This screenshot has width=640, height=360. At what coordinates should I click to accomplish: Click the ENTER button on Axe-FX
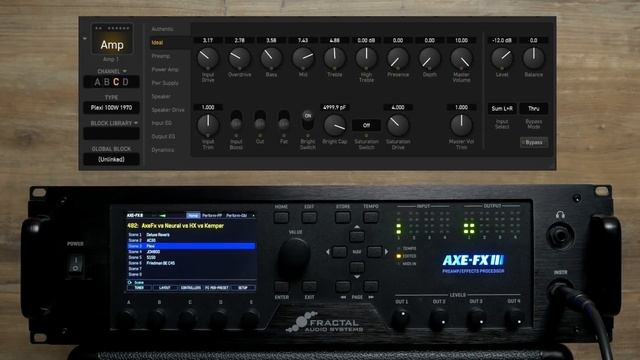pyautogui.click(x=281, y=287)
